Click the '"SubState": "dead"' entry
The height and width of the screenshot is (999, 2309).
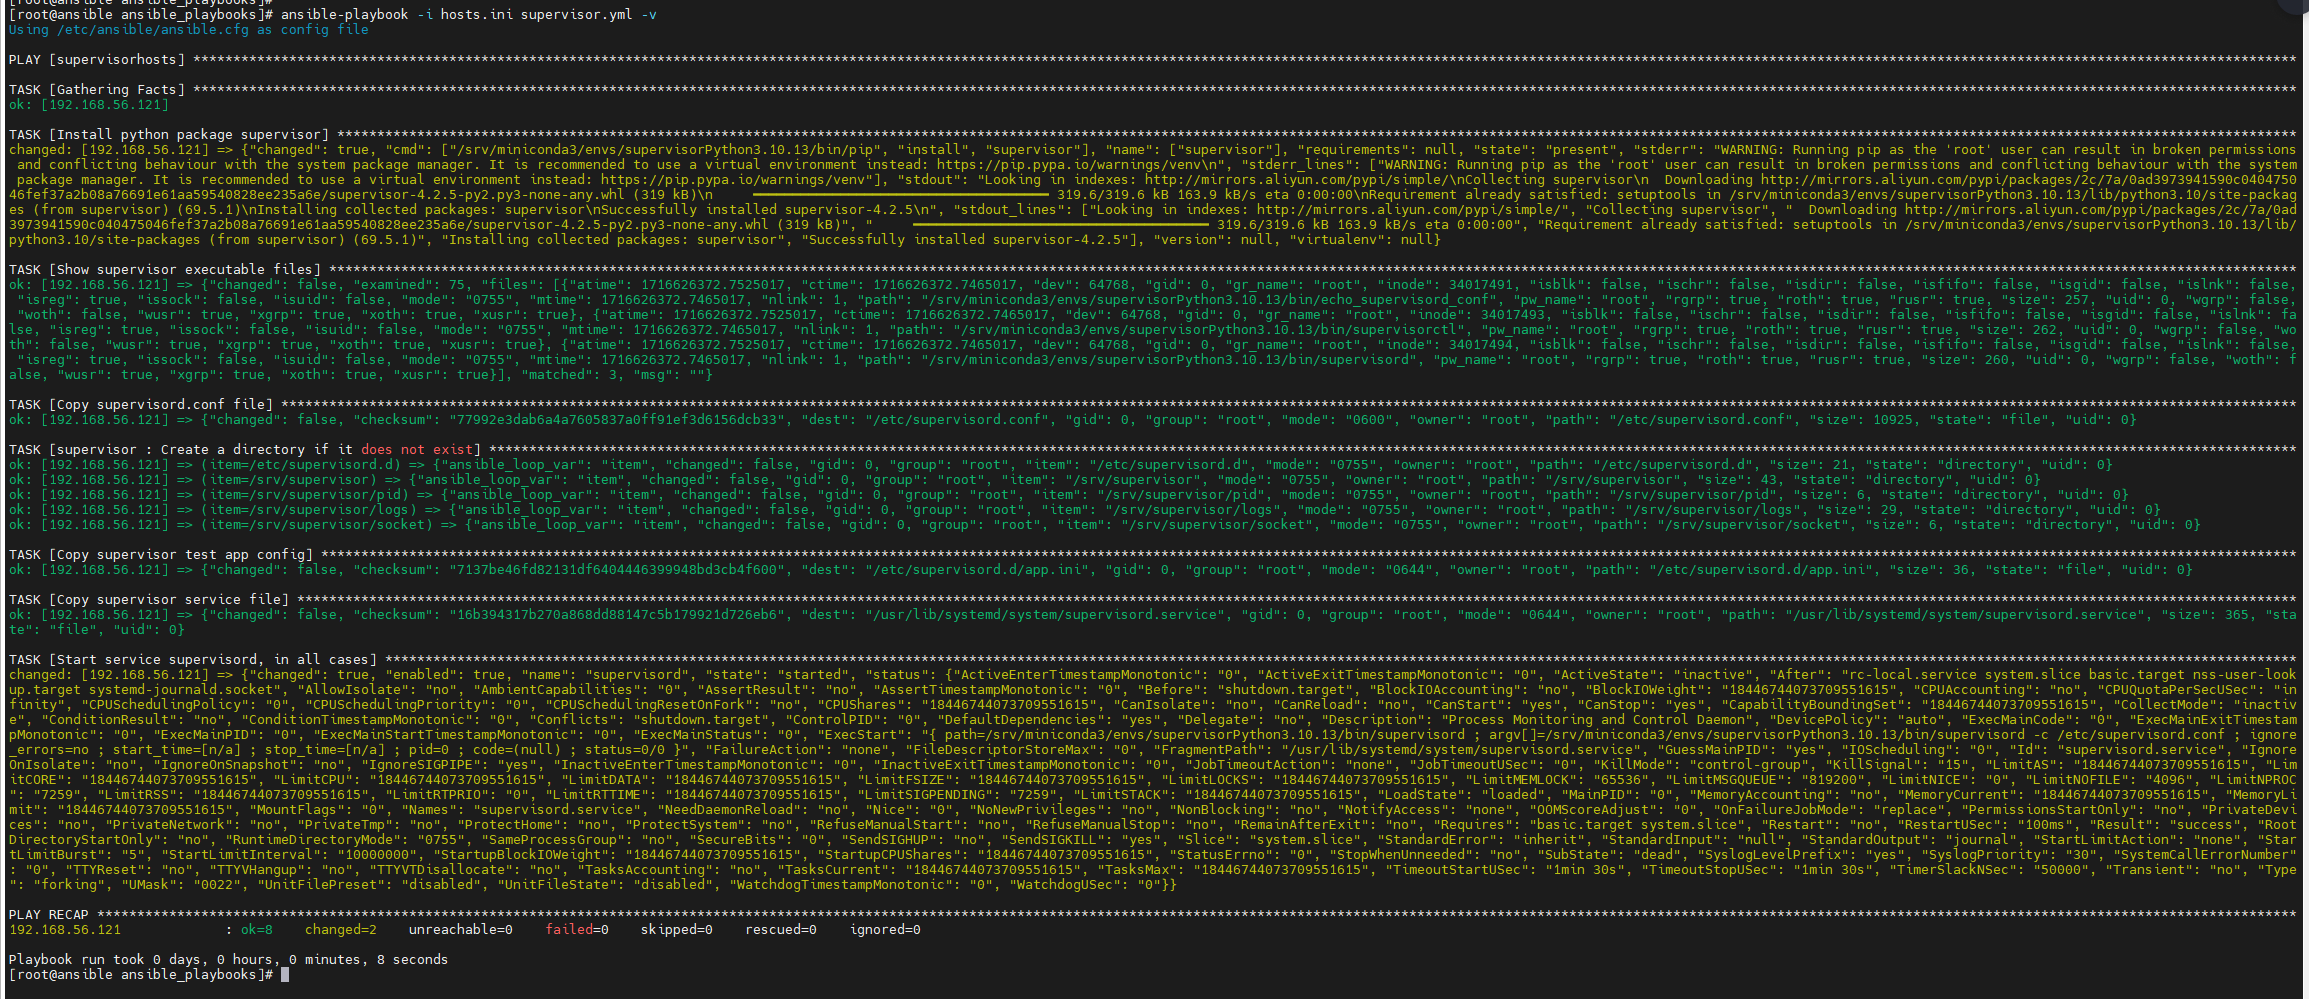[x=1609, y=855]
